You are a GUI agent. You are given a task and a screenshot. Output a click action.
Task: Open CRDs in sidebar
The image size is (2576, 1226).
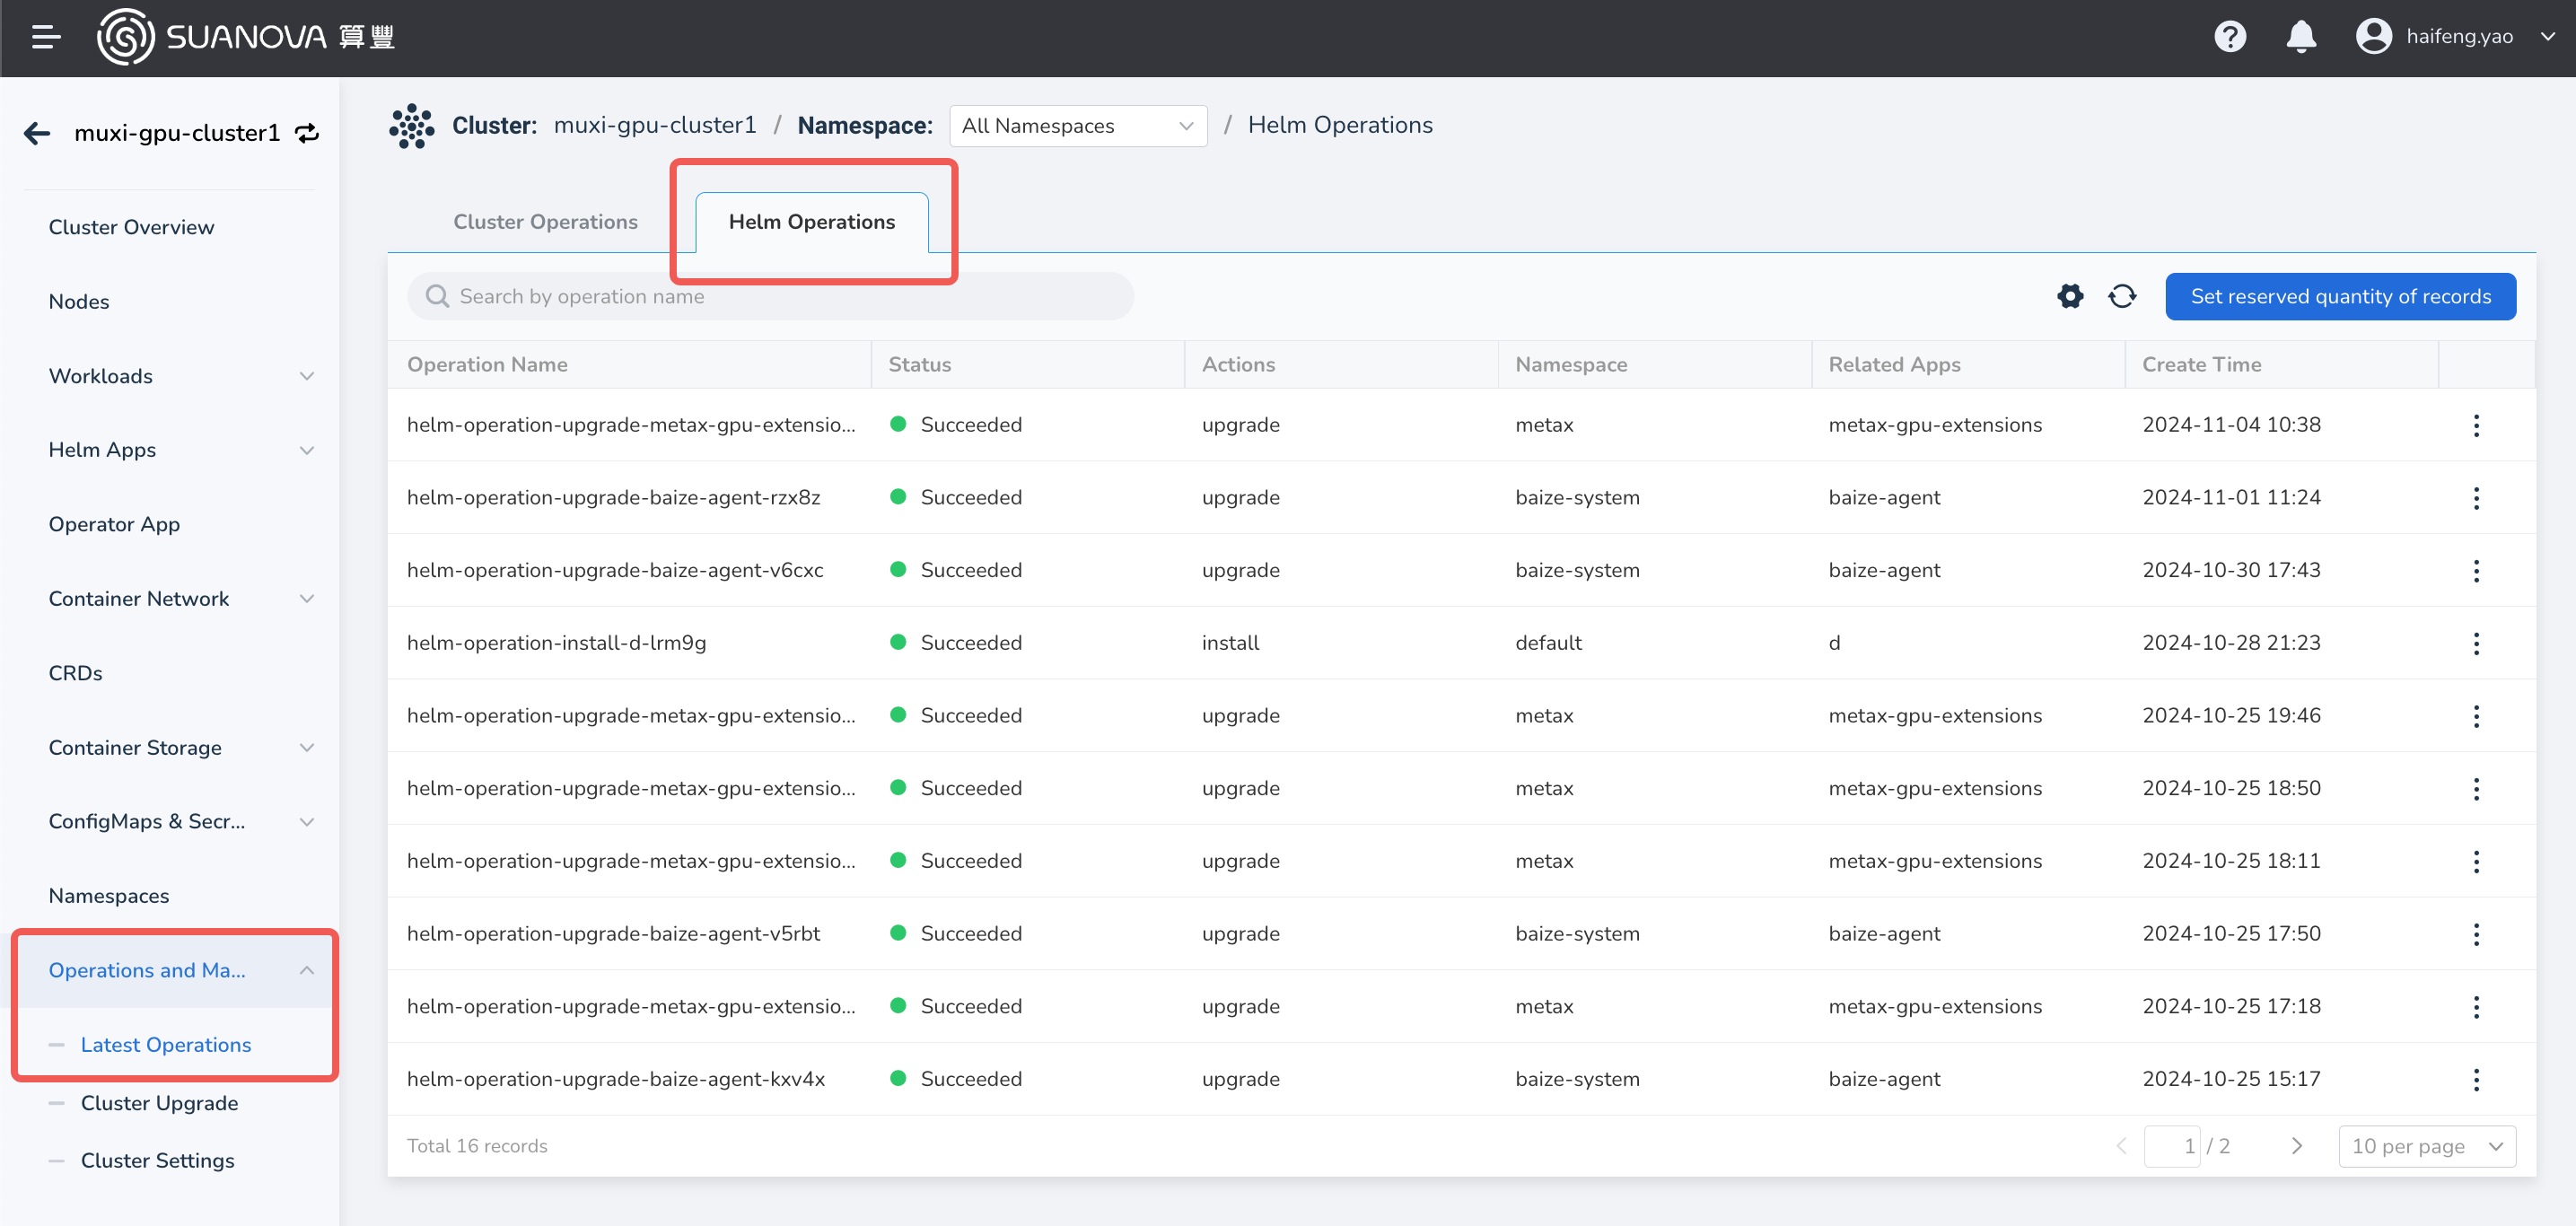[x=75, y=673]
